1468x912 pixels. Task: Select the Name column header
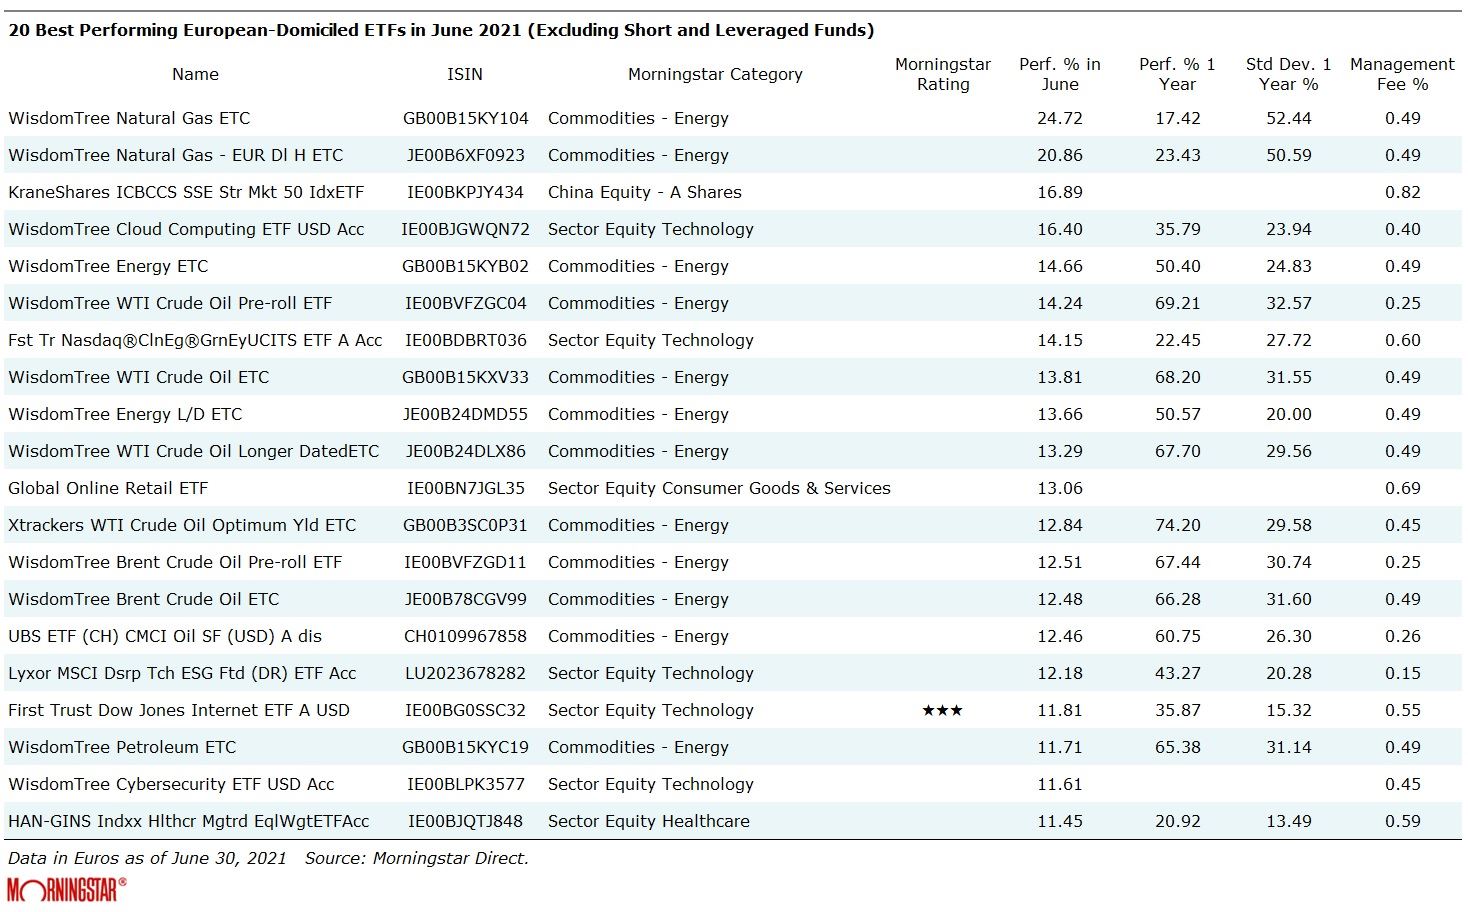coord(195,74)
